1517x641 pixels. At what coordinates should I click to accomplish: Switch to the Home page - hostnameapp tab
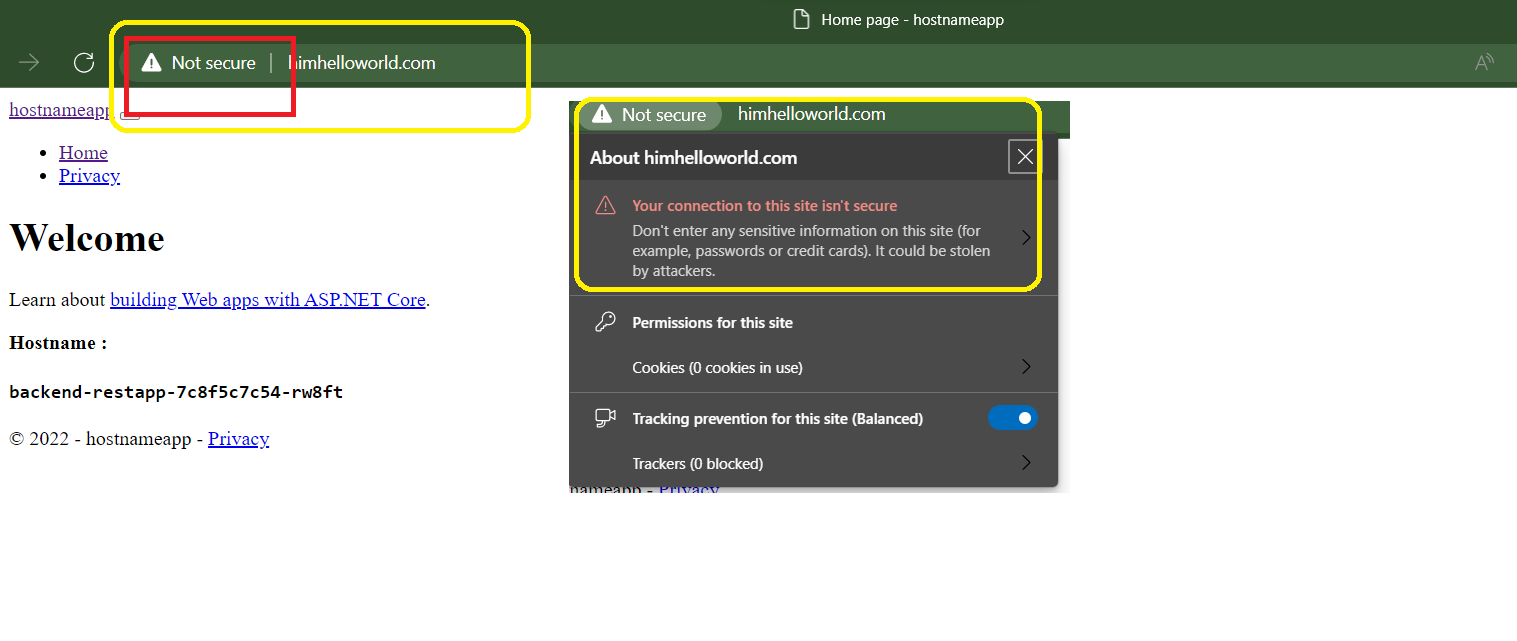pyautogui.click(x=898, y=19)
